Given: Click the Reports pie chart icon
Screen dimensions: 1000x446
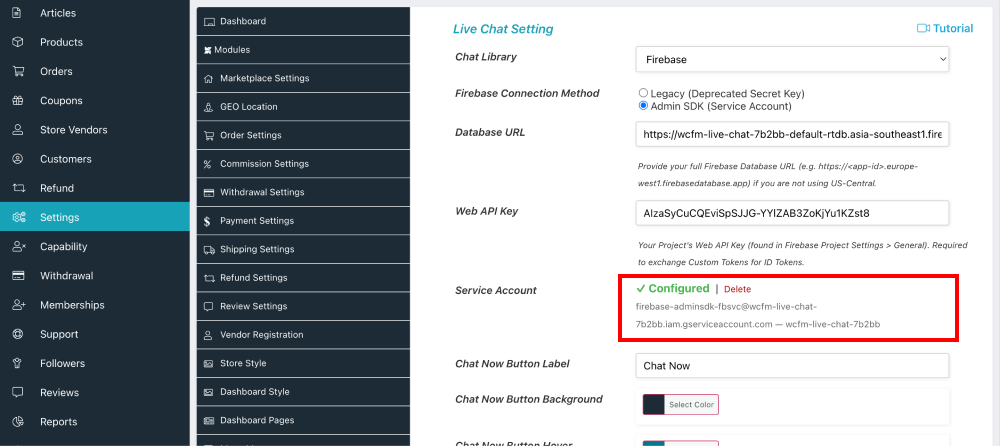Looking at the screenshot, I should 18,422.
